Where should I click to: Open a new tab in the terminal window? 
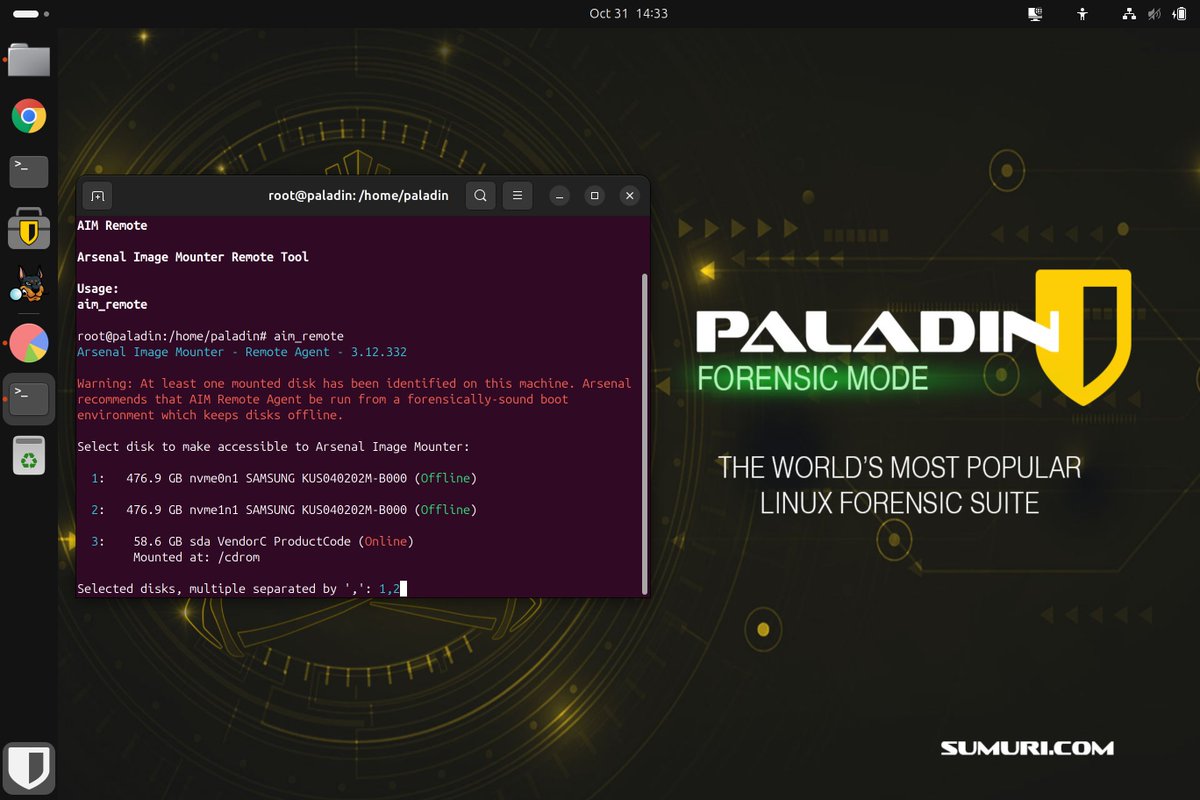(97, 196)
